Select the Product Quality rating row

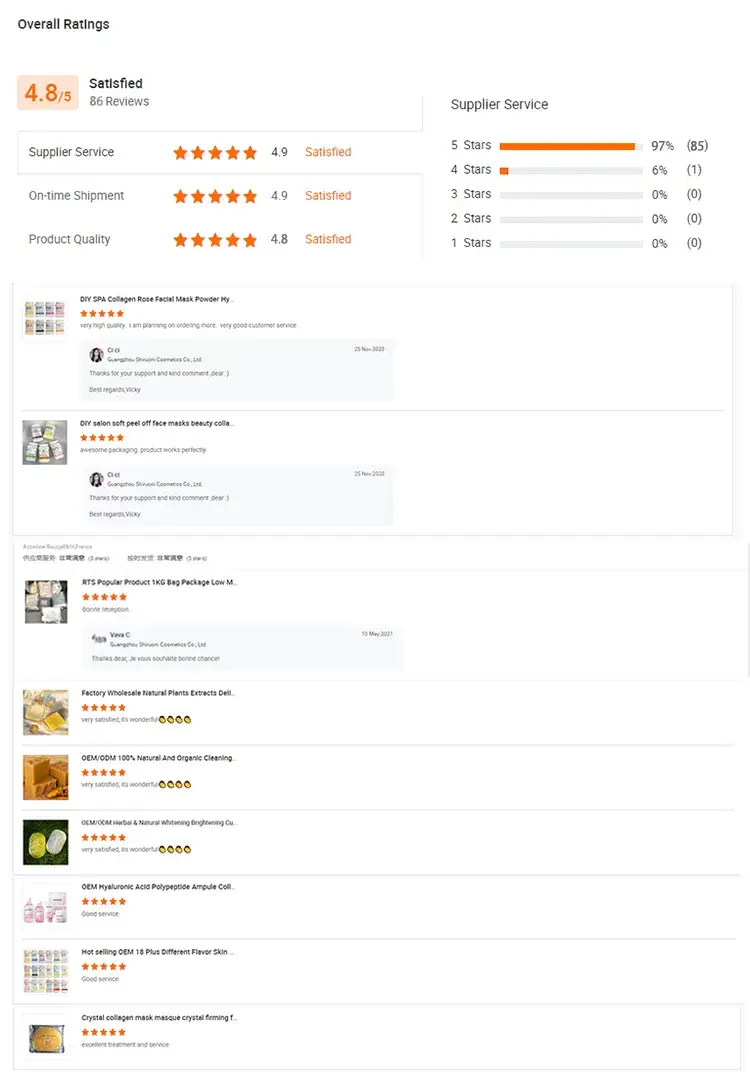219,240
